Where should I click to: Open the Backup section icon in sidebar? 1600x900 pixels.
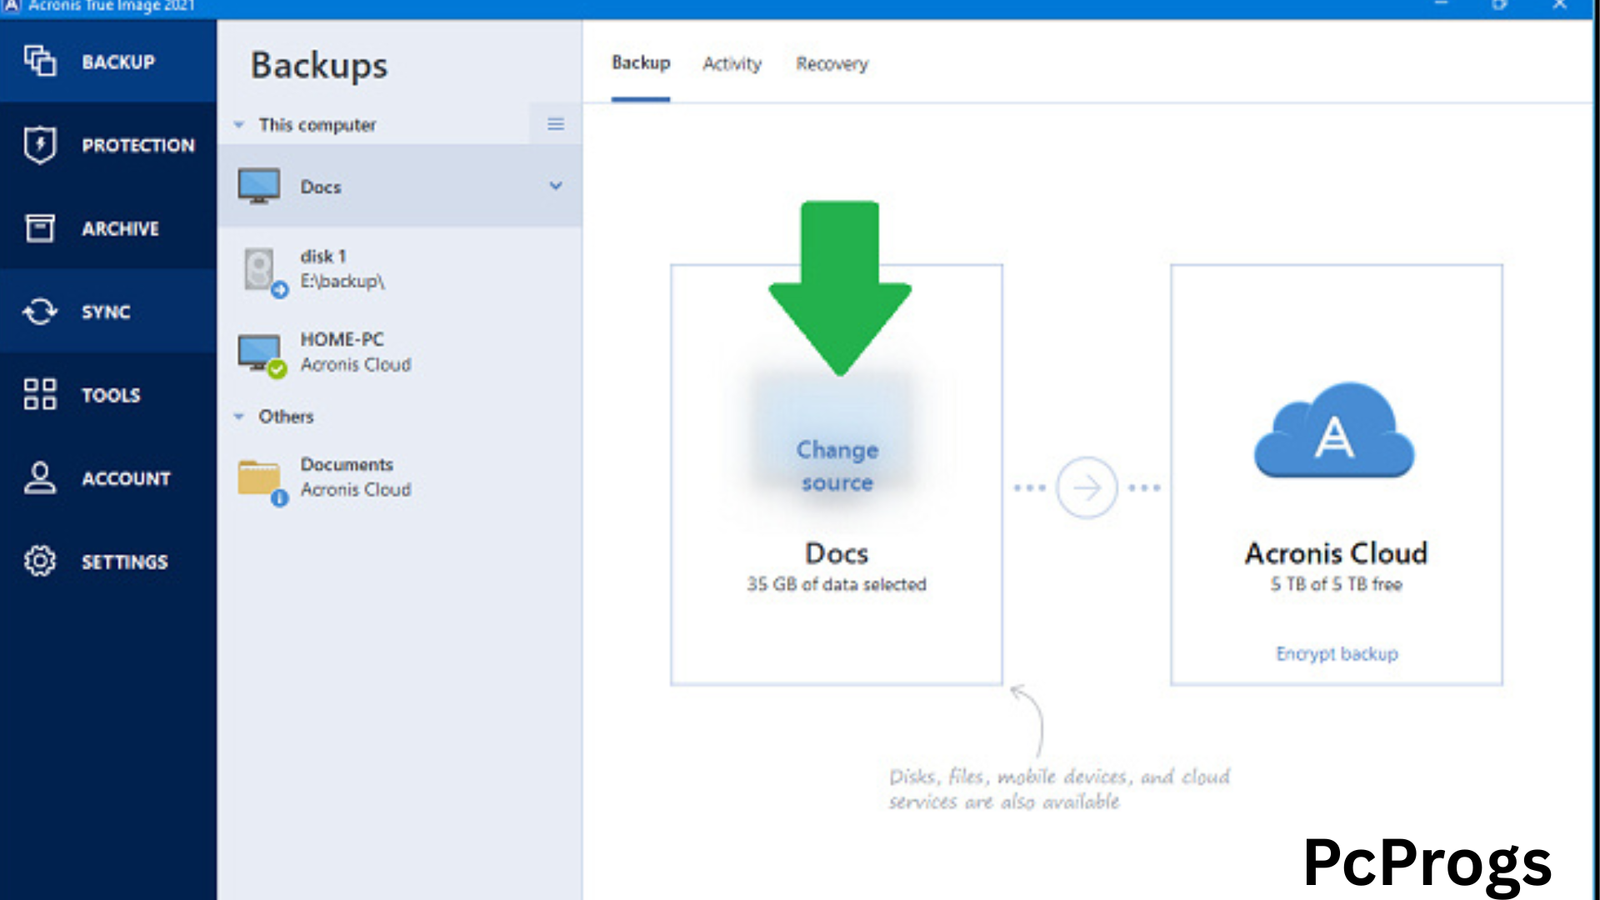tap(40, 61)
